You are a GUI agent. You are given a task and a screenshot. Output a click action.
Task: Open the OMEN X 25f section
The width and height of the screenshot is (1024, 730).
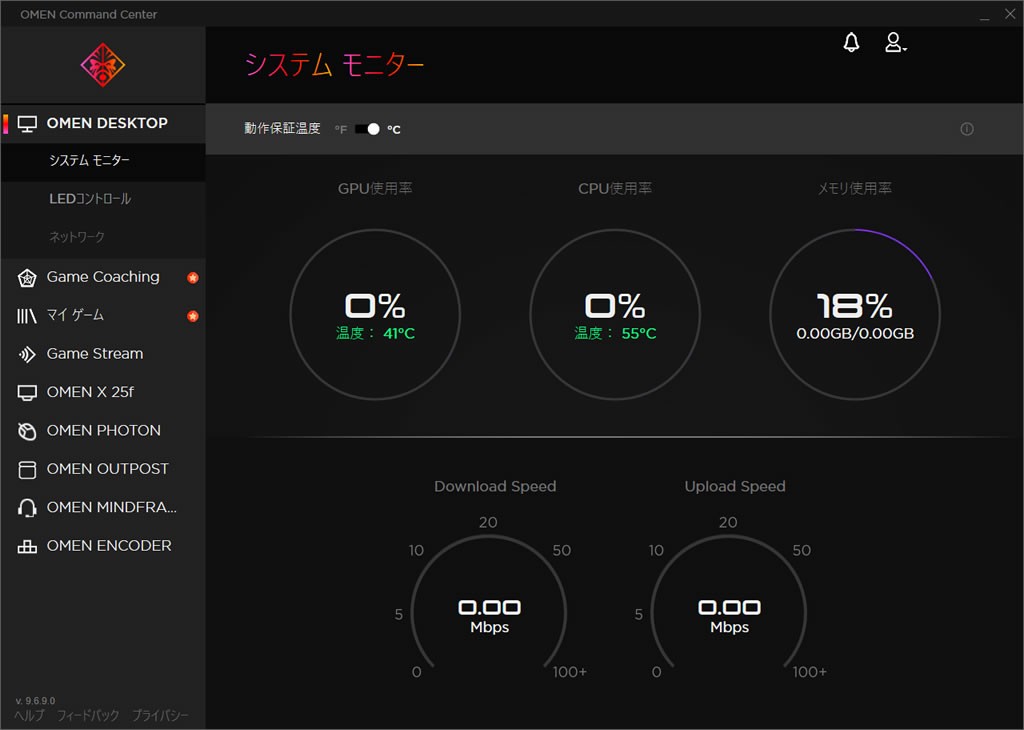coord(103,392)
